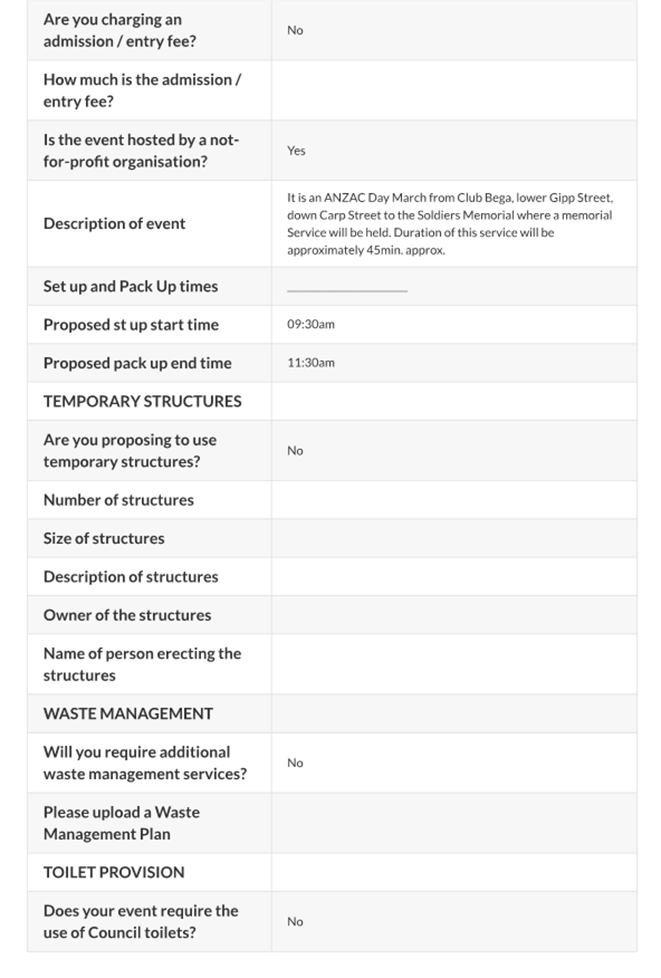
Task: Click the empty Waste Management Plan upload field
Action: [453, 823]
